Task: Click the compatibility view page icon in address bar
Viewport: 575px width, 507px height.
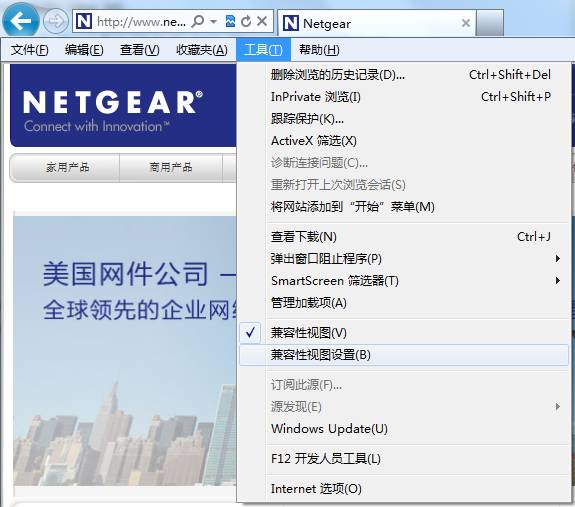Action: point(230,21)
